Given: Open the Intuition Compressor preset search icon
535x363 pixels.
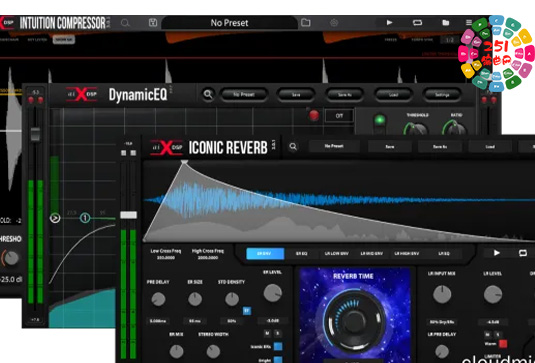Looking at the screenshot, I should click(125, 23).
